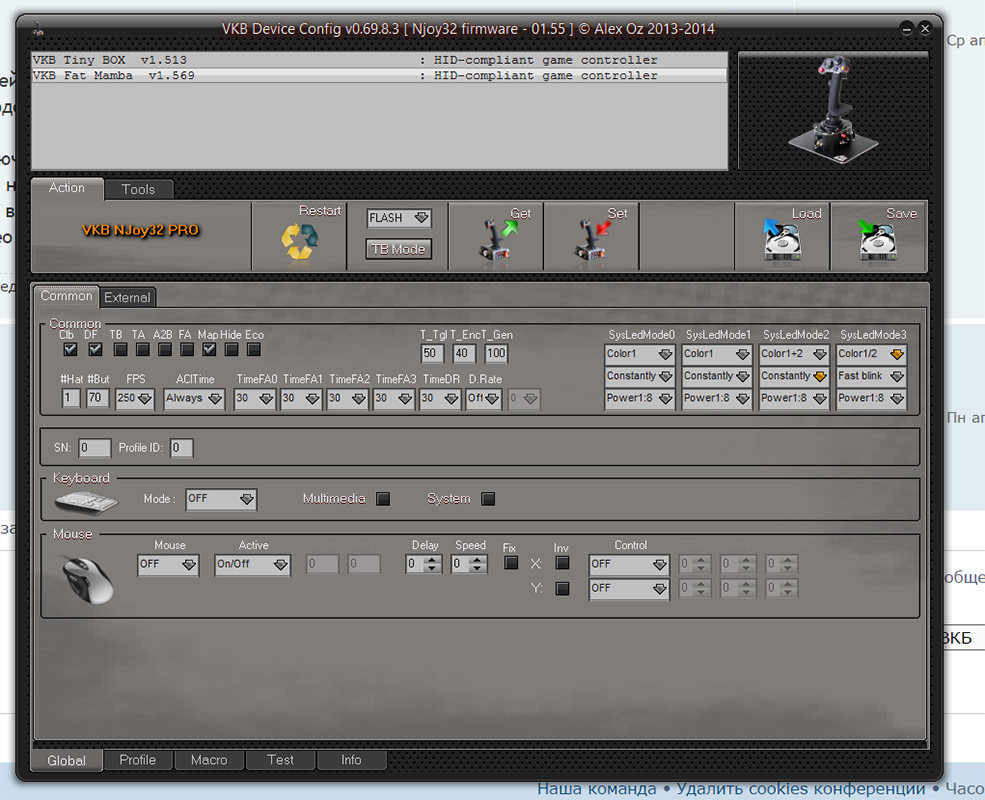Enable the FA checkbox
The width and height of the screenshot is (985, 800).
[x=187, y=349]
